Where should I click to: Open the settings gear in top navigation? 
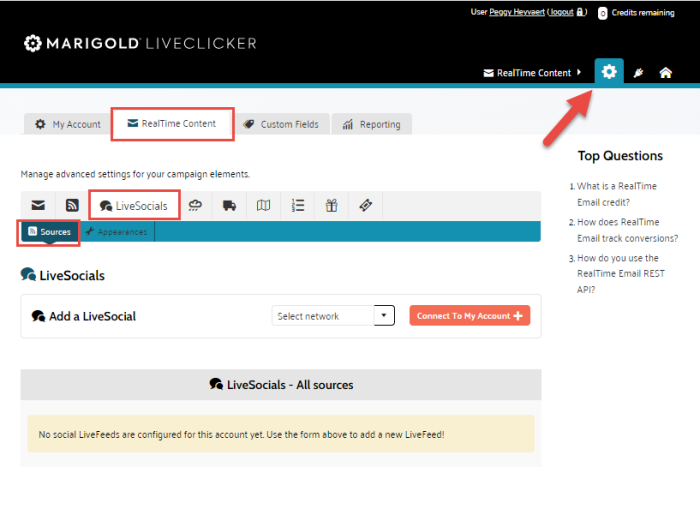(x=609, y=71)
